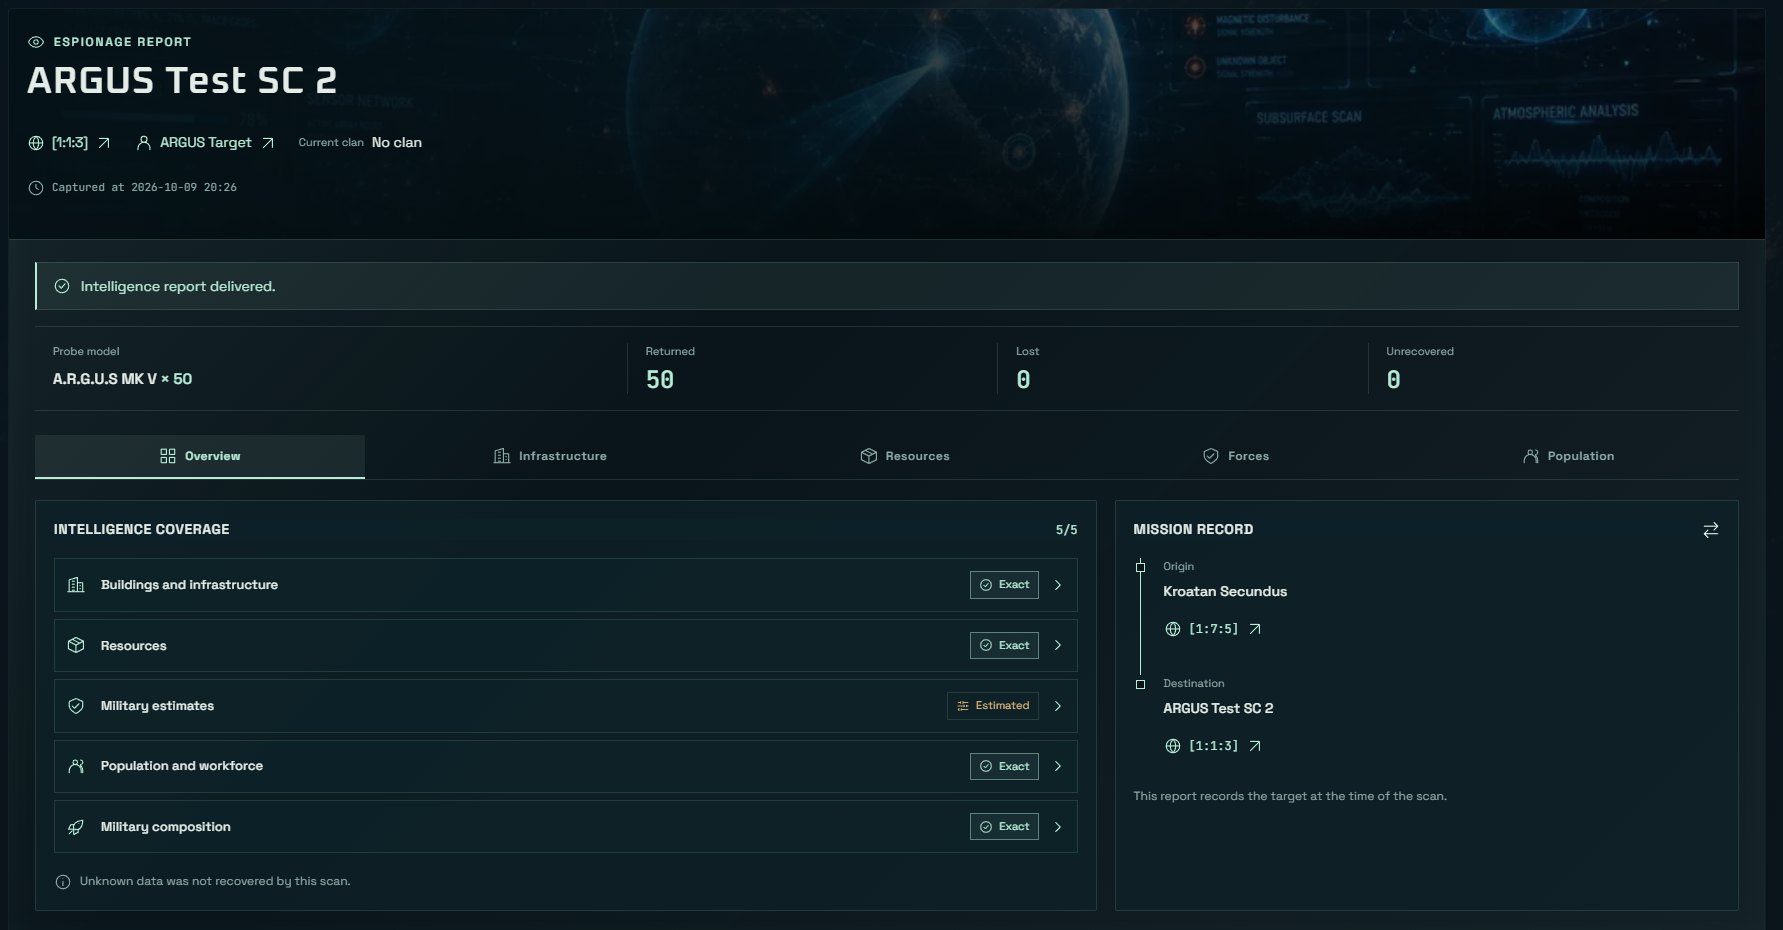Click the arrow icon next to ARGUS Target
The image size is (1783, 930).
point(267,143)
